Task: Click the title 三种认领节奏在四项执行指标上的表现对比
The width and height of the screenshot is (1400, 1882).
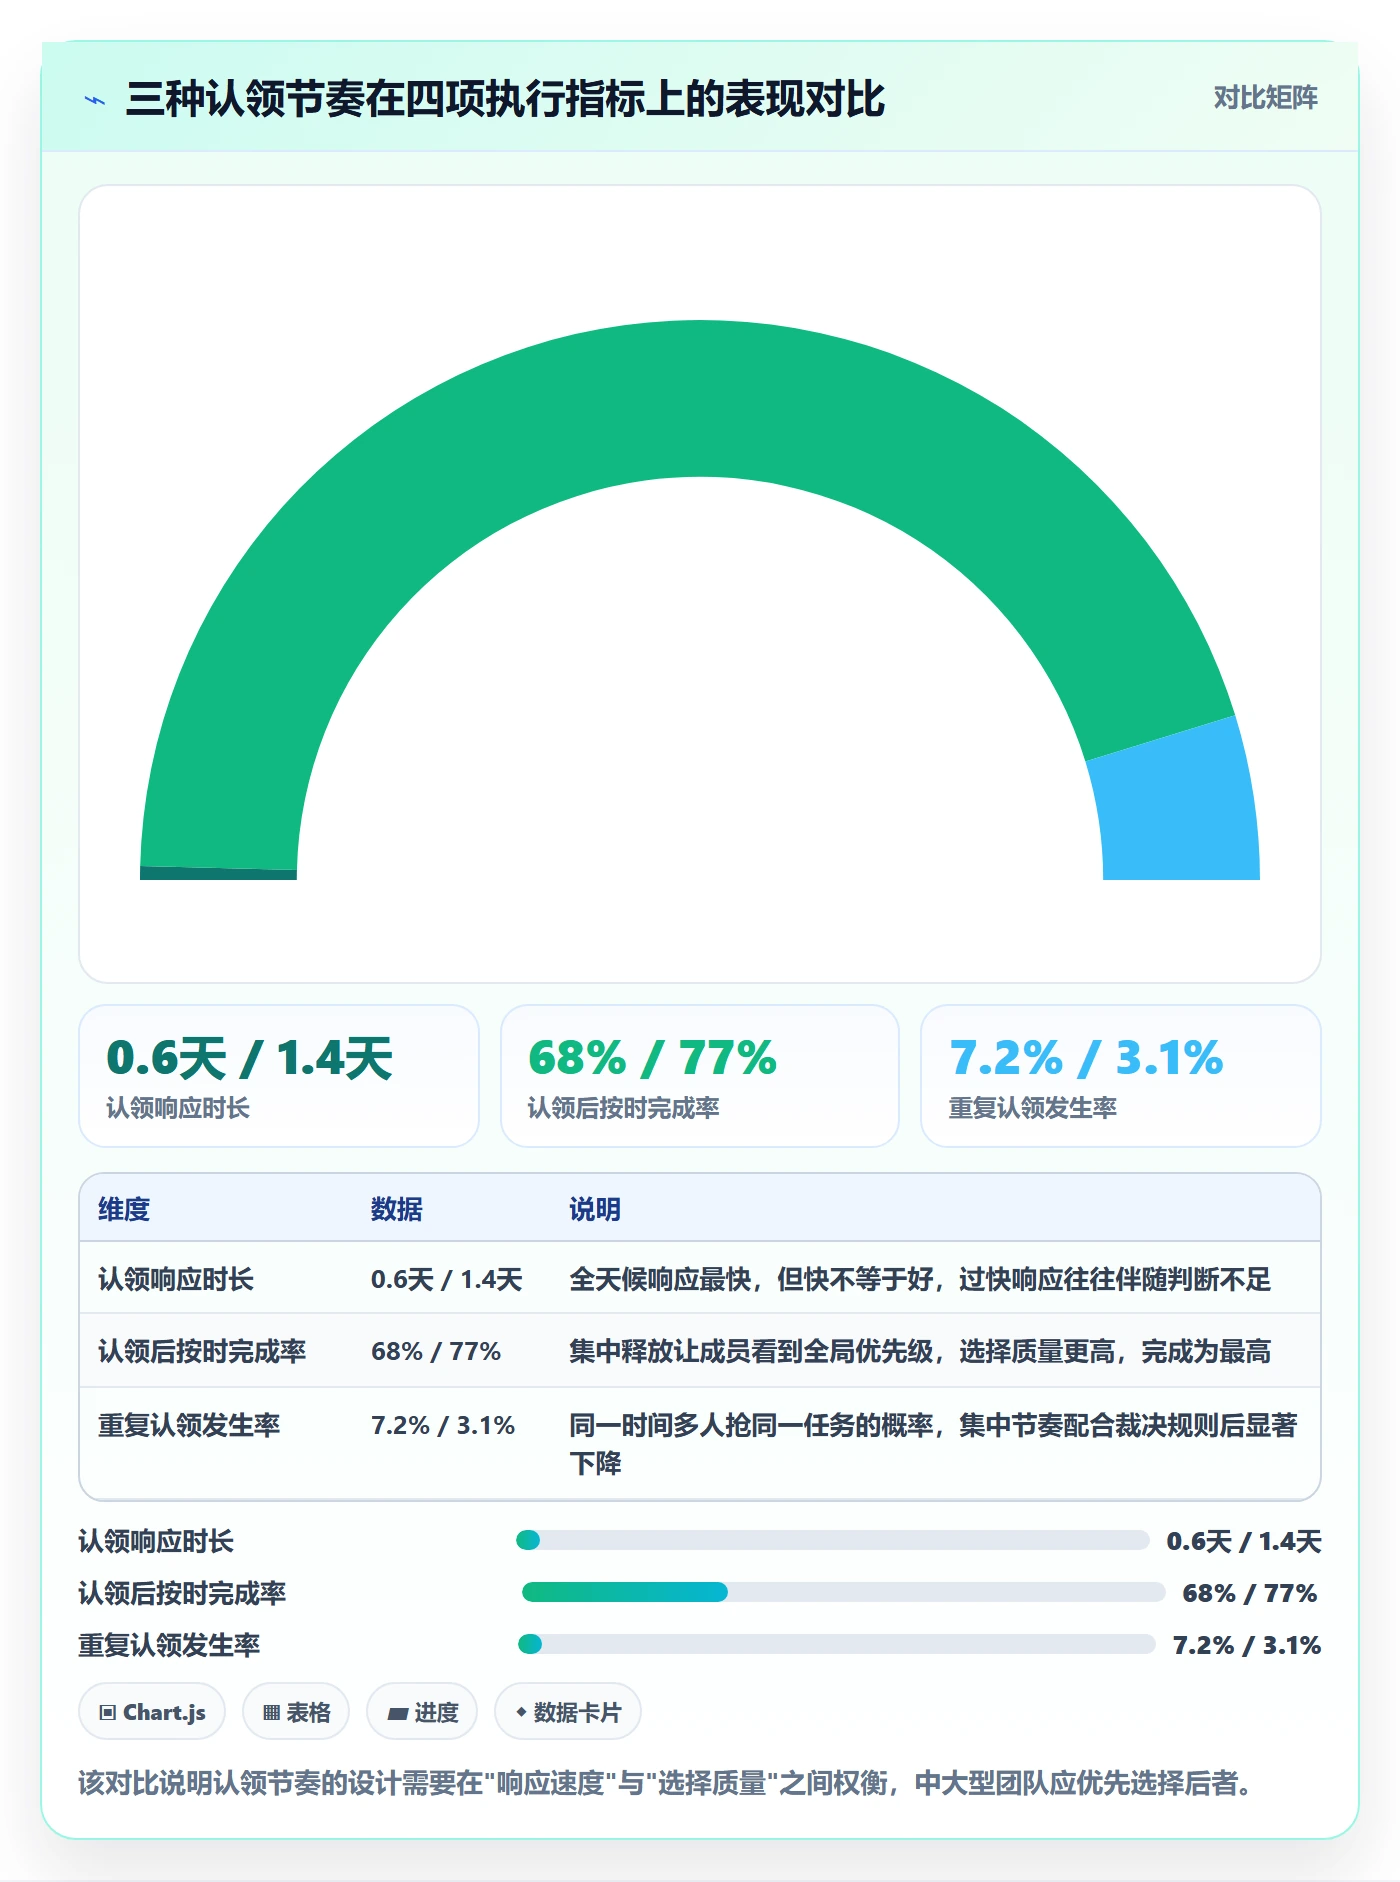Action: coord(505,99)
